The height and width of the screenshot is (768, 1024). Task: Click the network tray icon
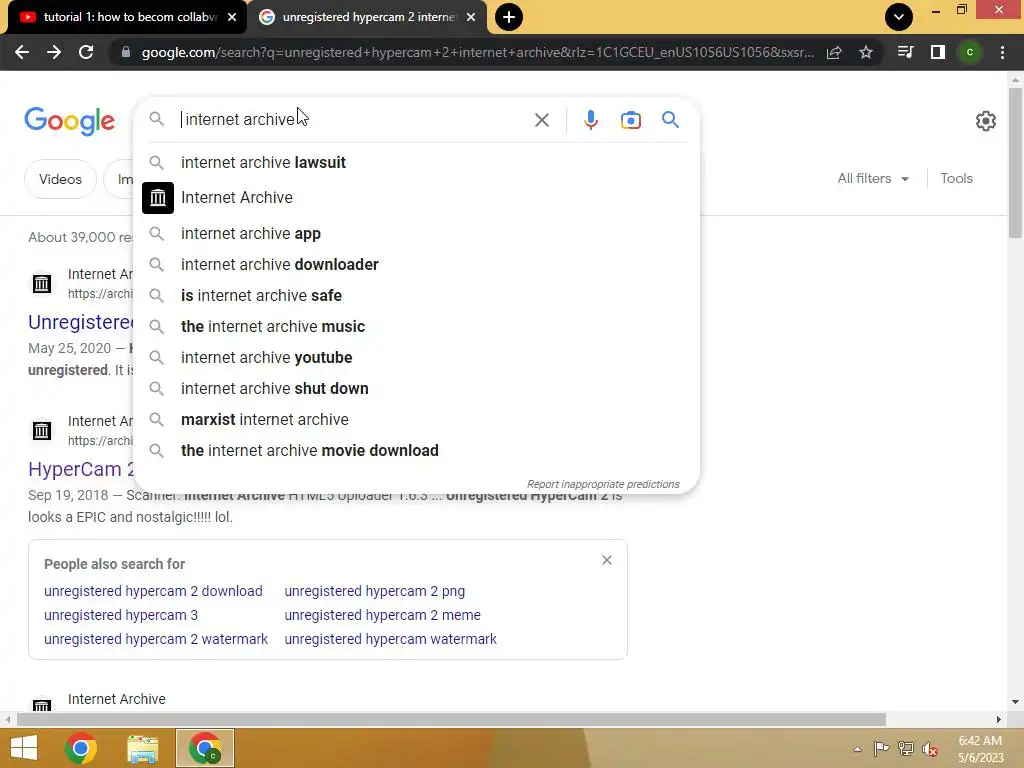[x=905, y=748]
